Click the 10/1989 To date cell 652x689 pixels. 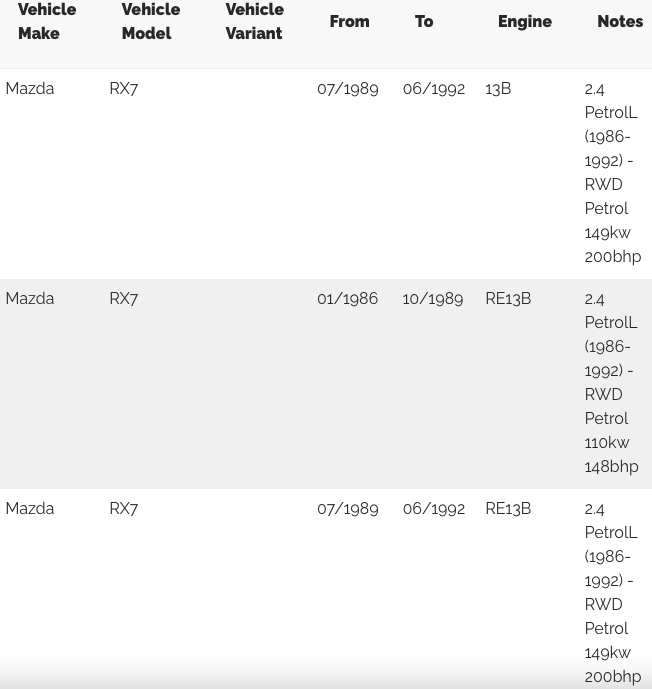(433, 299)
